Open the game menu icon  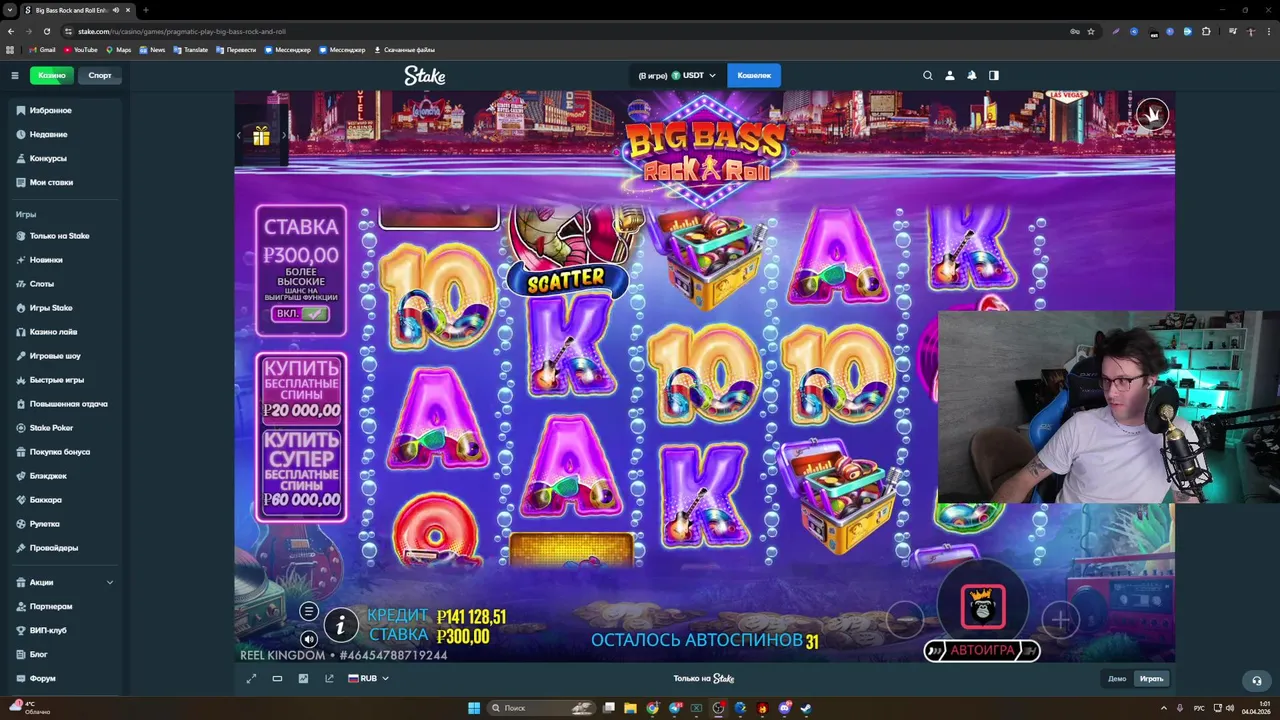309,611
